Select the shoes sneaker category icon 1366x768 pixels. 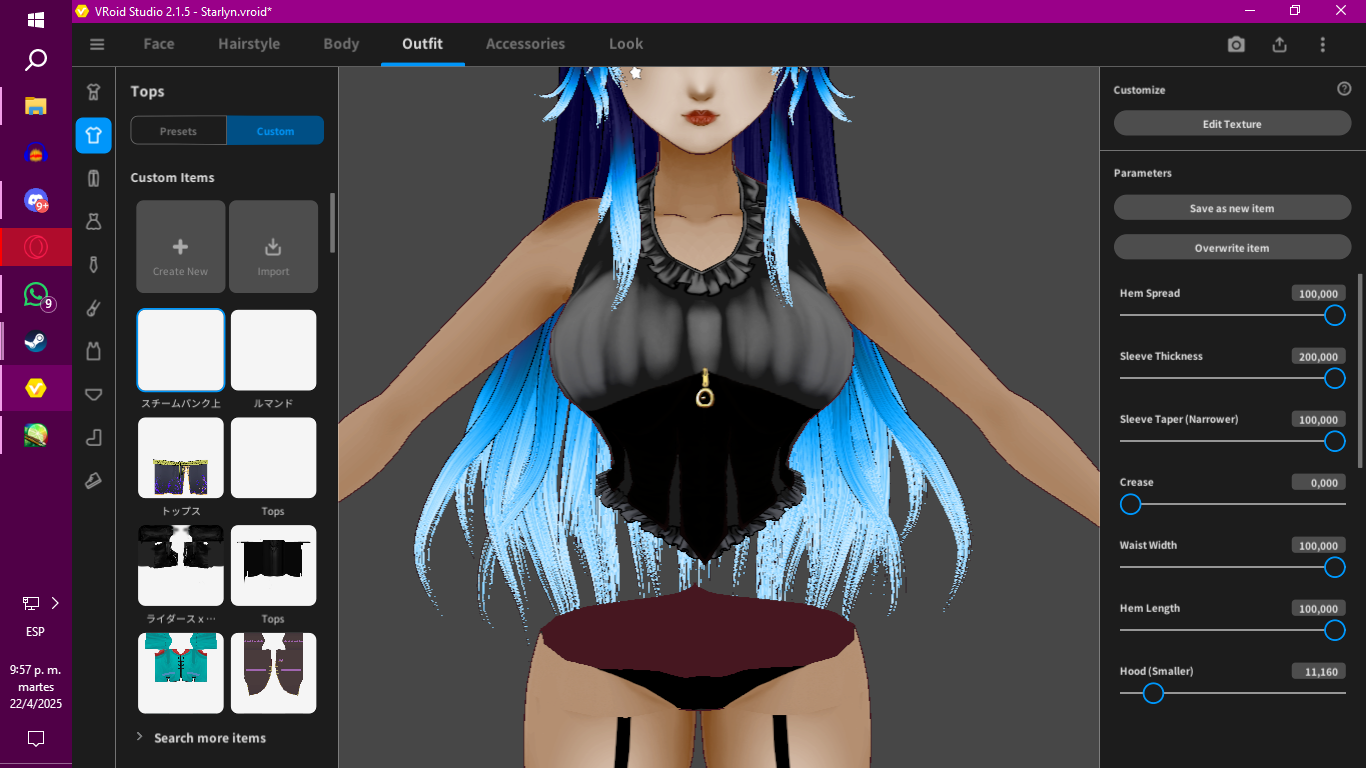click(94, 480)
